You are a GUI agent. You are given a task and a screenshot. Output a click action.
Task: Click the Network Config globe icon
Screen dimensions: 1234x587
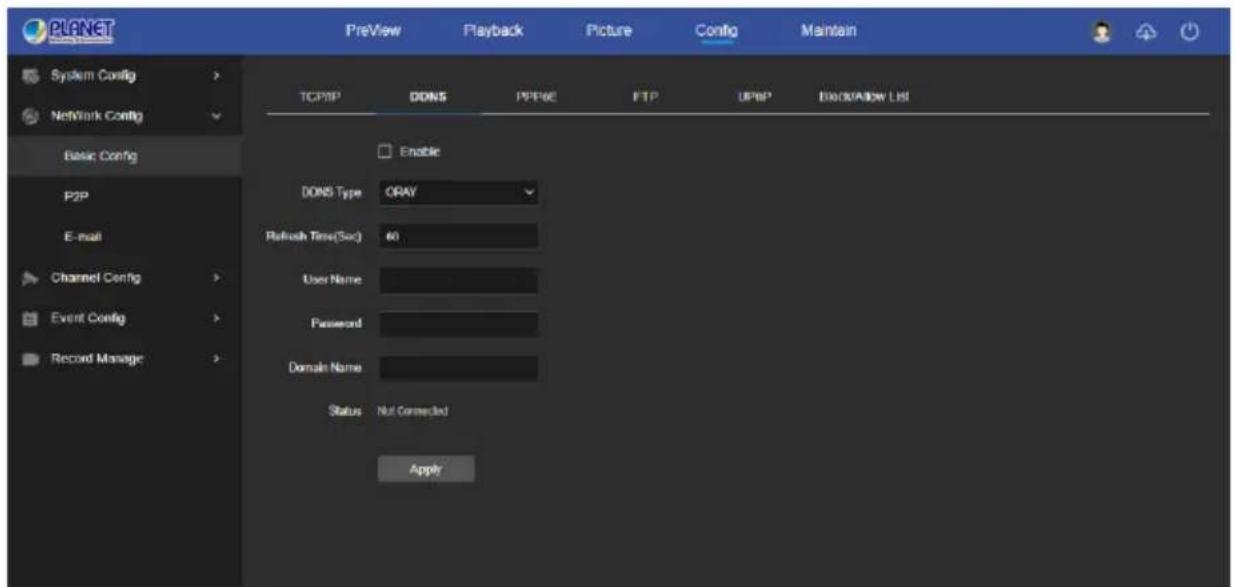(28, 116)
